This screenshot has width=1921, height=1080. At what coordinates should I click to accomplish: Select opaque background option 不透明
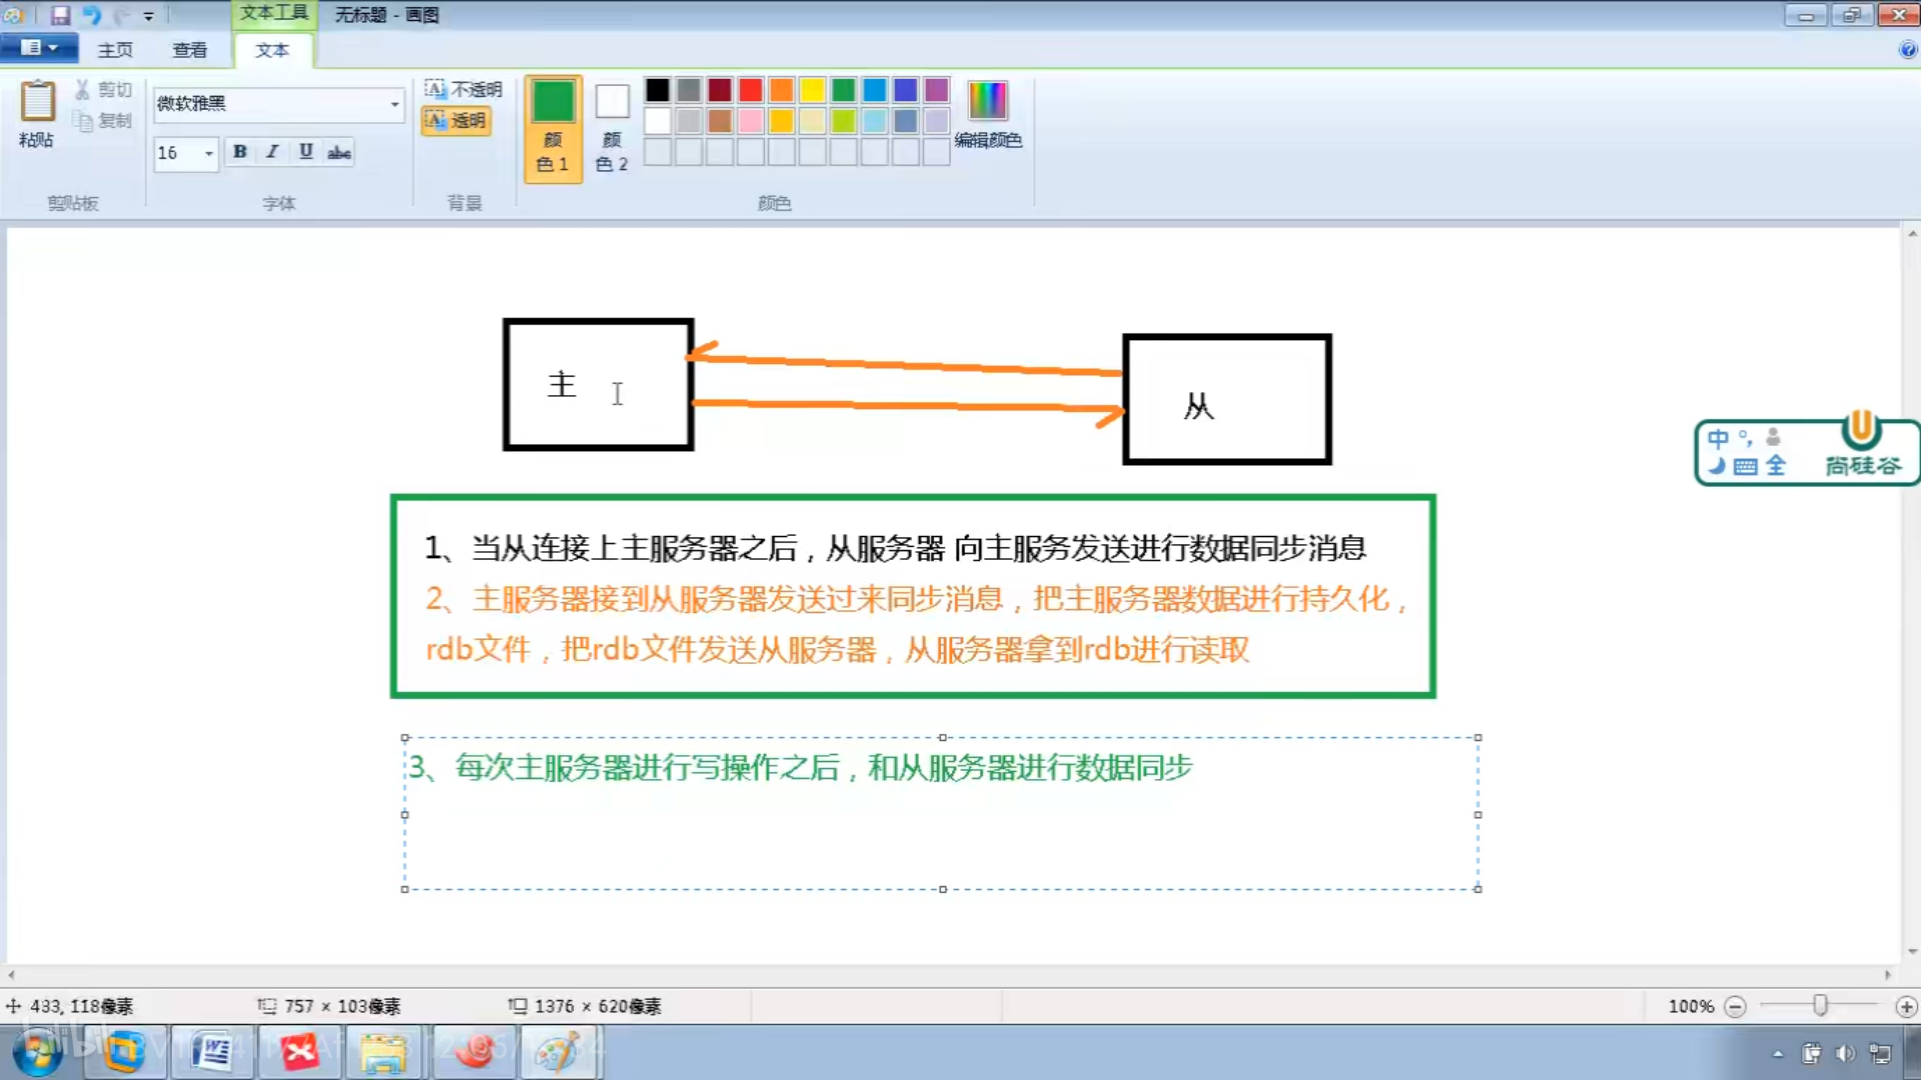[x=463, y=89]
